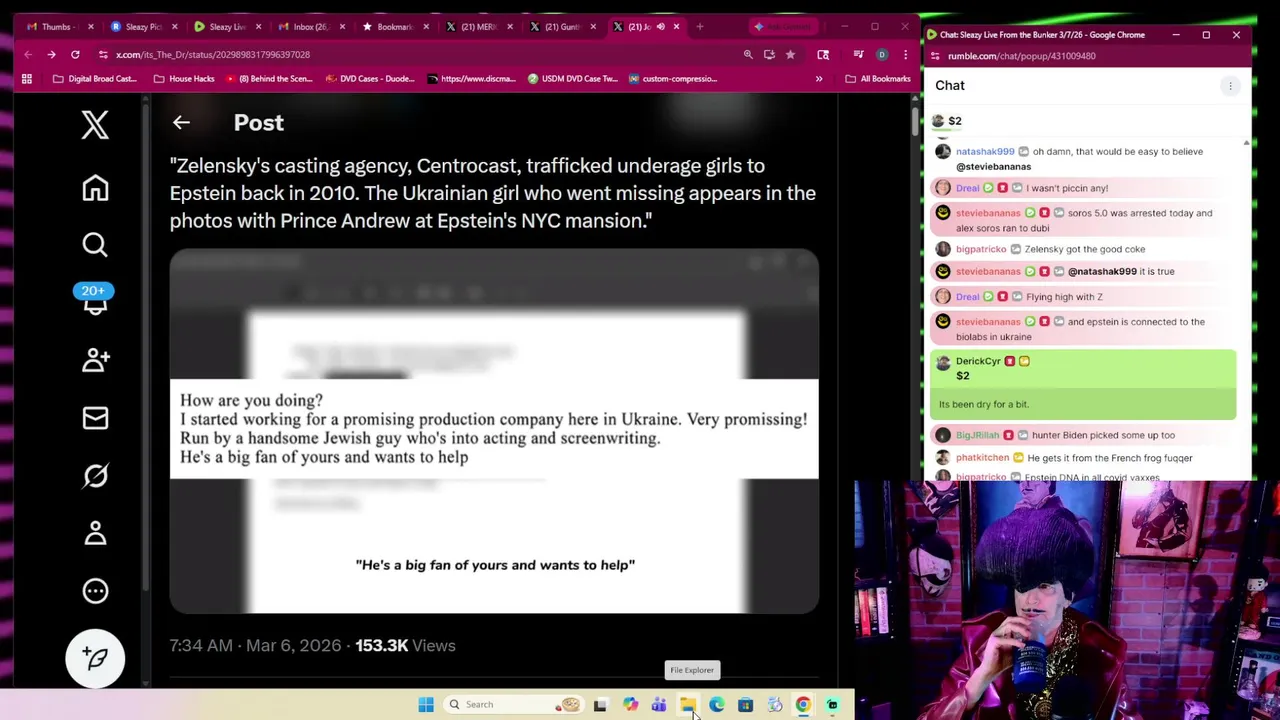Click DerickCyr's green $2 rant
Image resolution: width=1280 pixels, height=720 pixels.
point(1083,385)
